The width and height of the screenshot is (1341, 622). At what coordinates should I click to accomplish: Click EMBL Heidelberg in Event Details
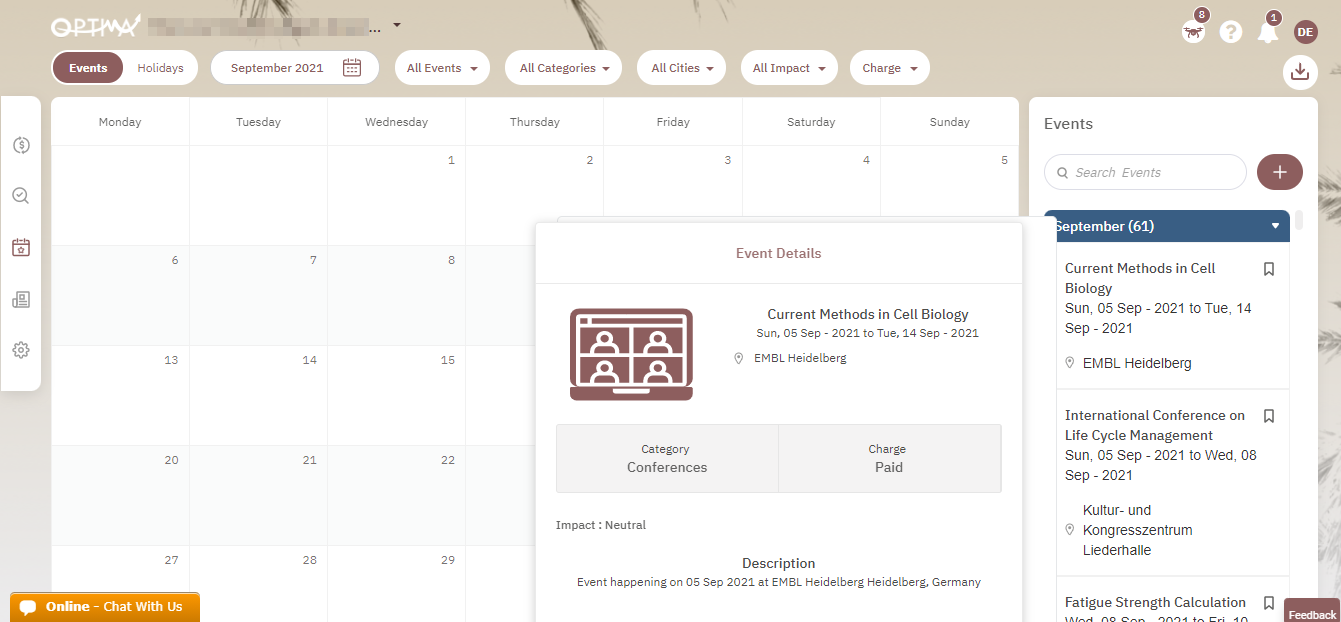tap(800, 358)
